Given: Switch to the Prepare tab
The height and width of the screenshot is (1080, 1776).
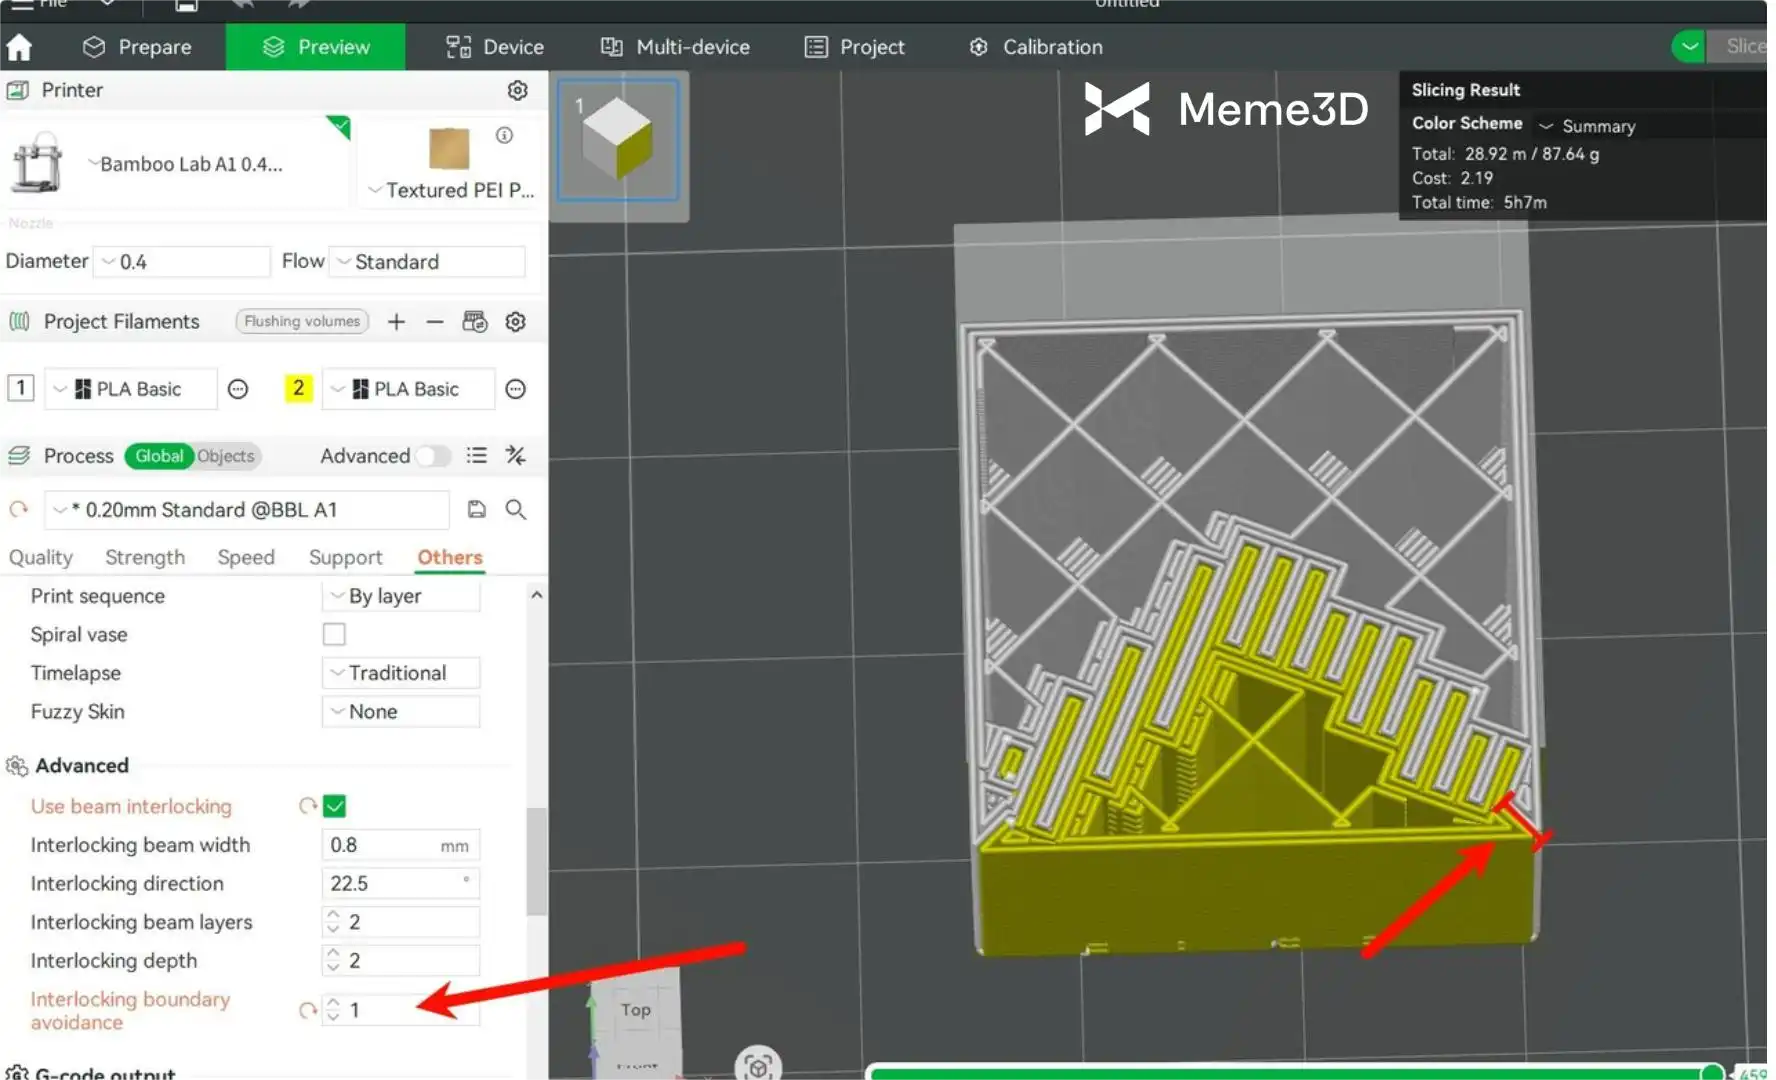Looking at the screenshot, I should pos(138,47).
